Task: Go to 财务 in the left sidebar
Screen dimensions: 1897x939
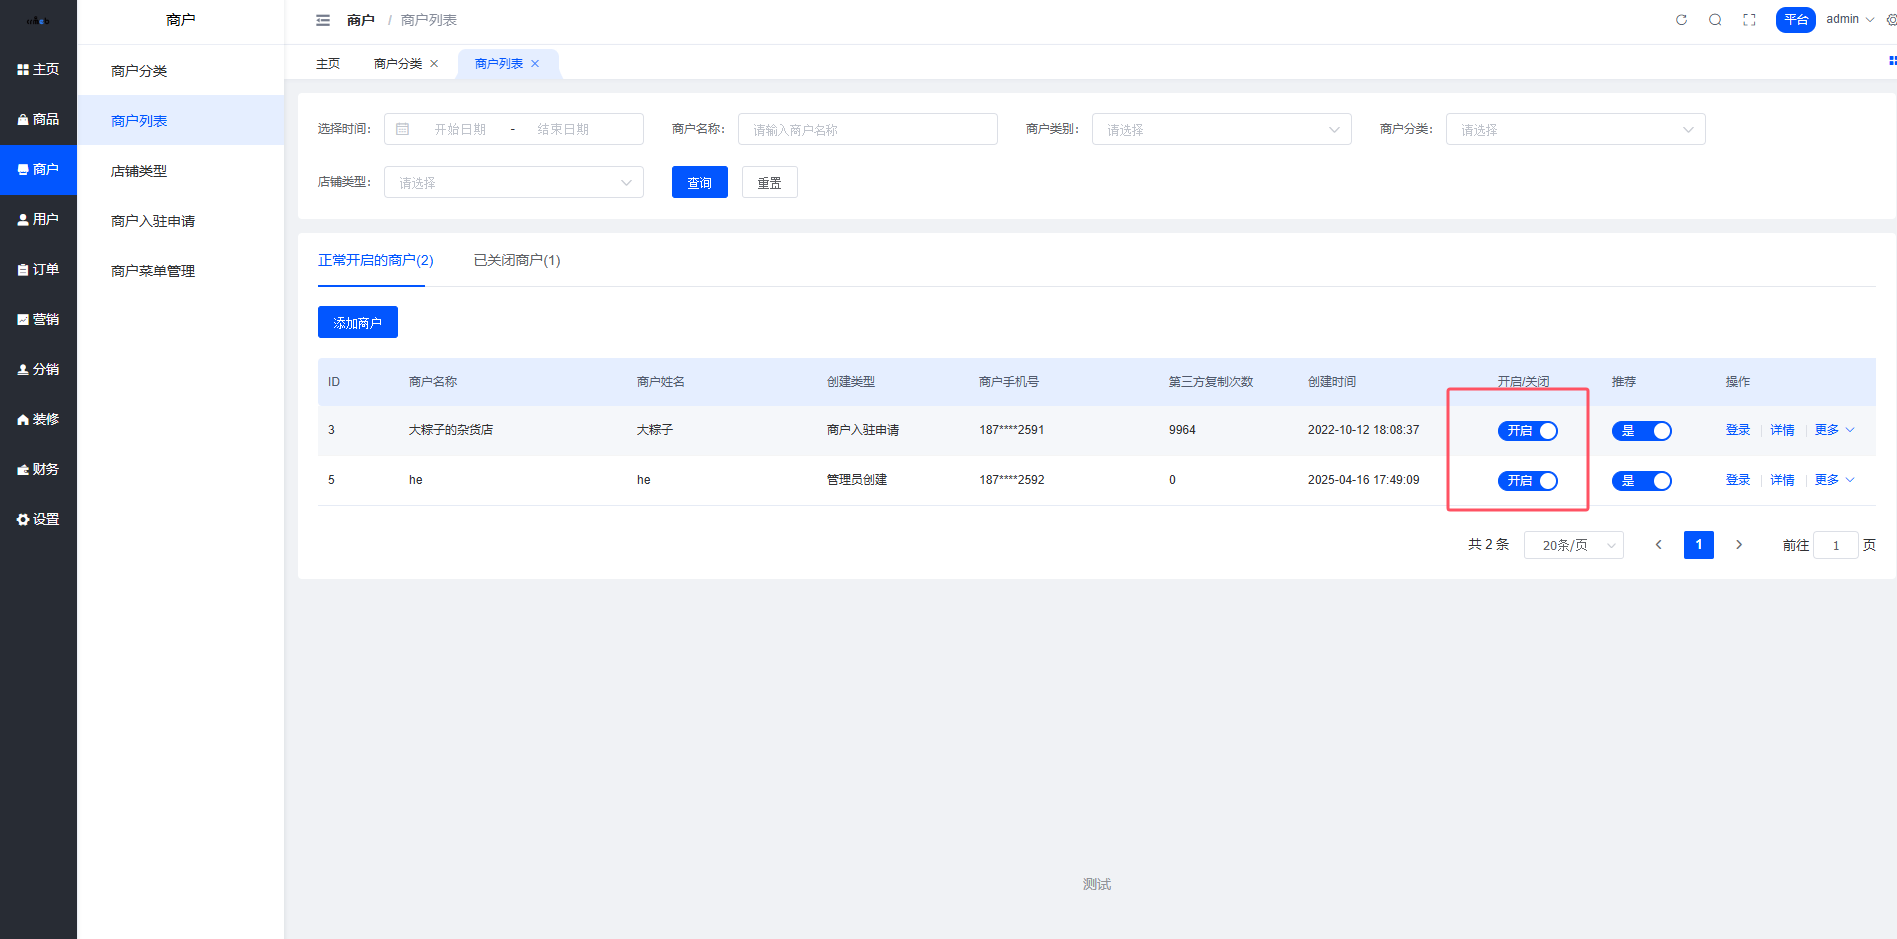Action: coord(38,469)
